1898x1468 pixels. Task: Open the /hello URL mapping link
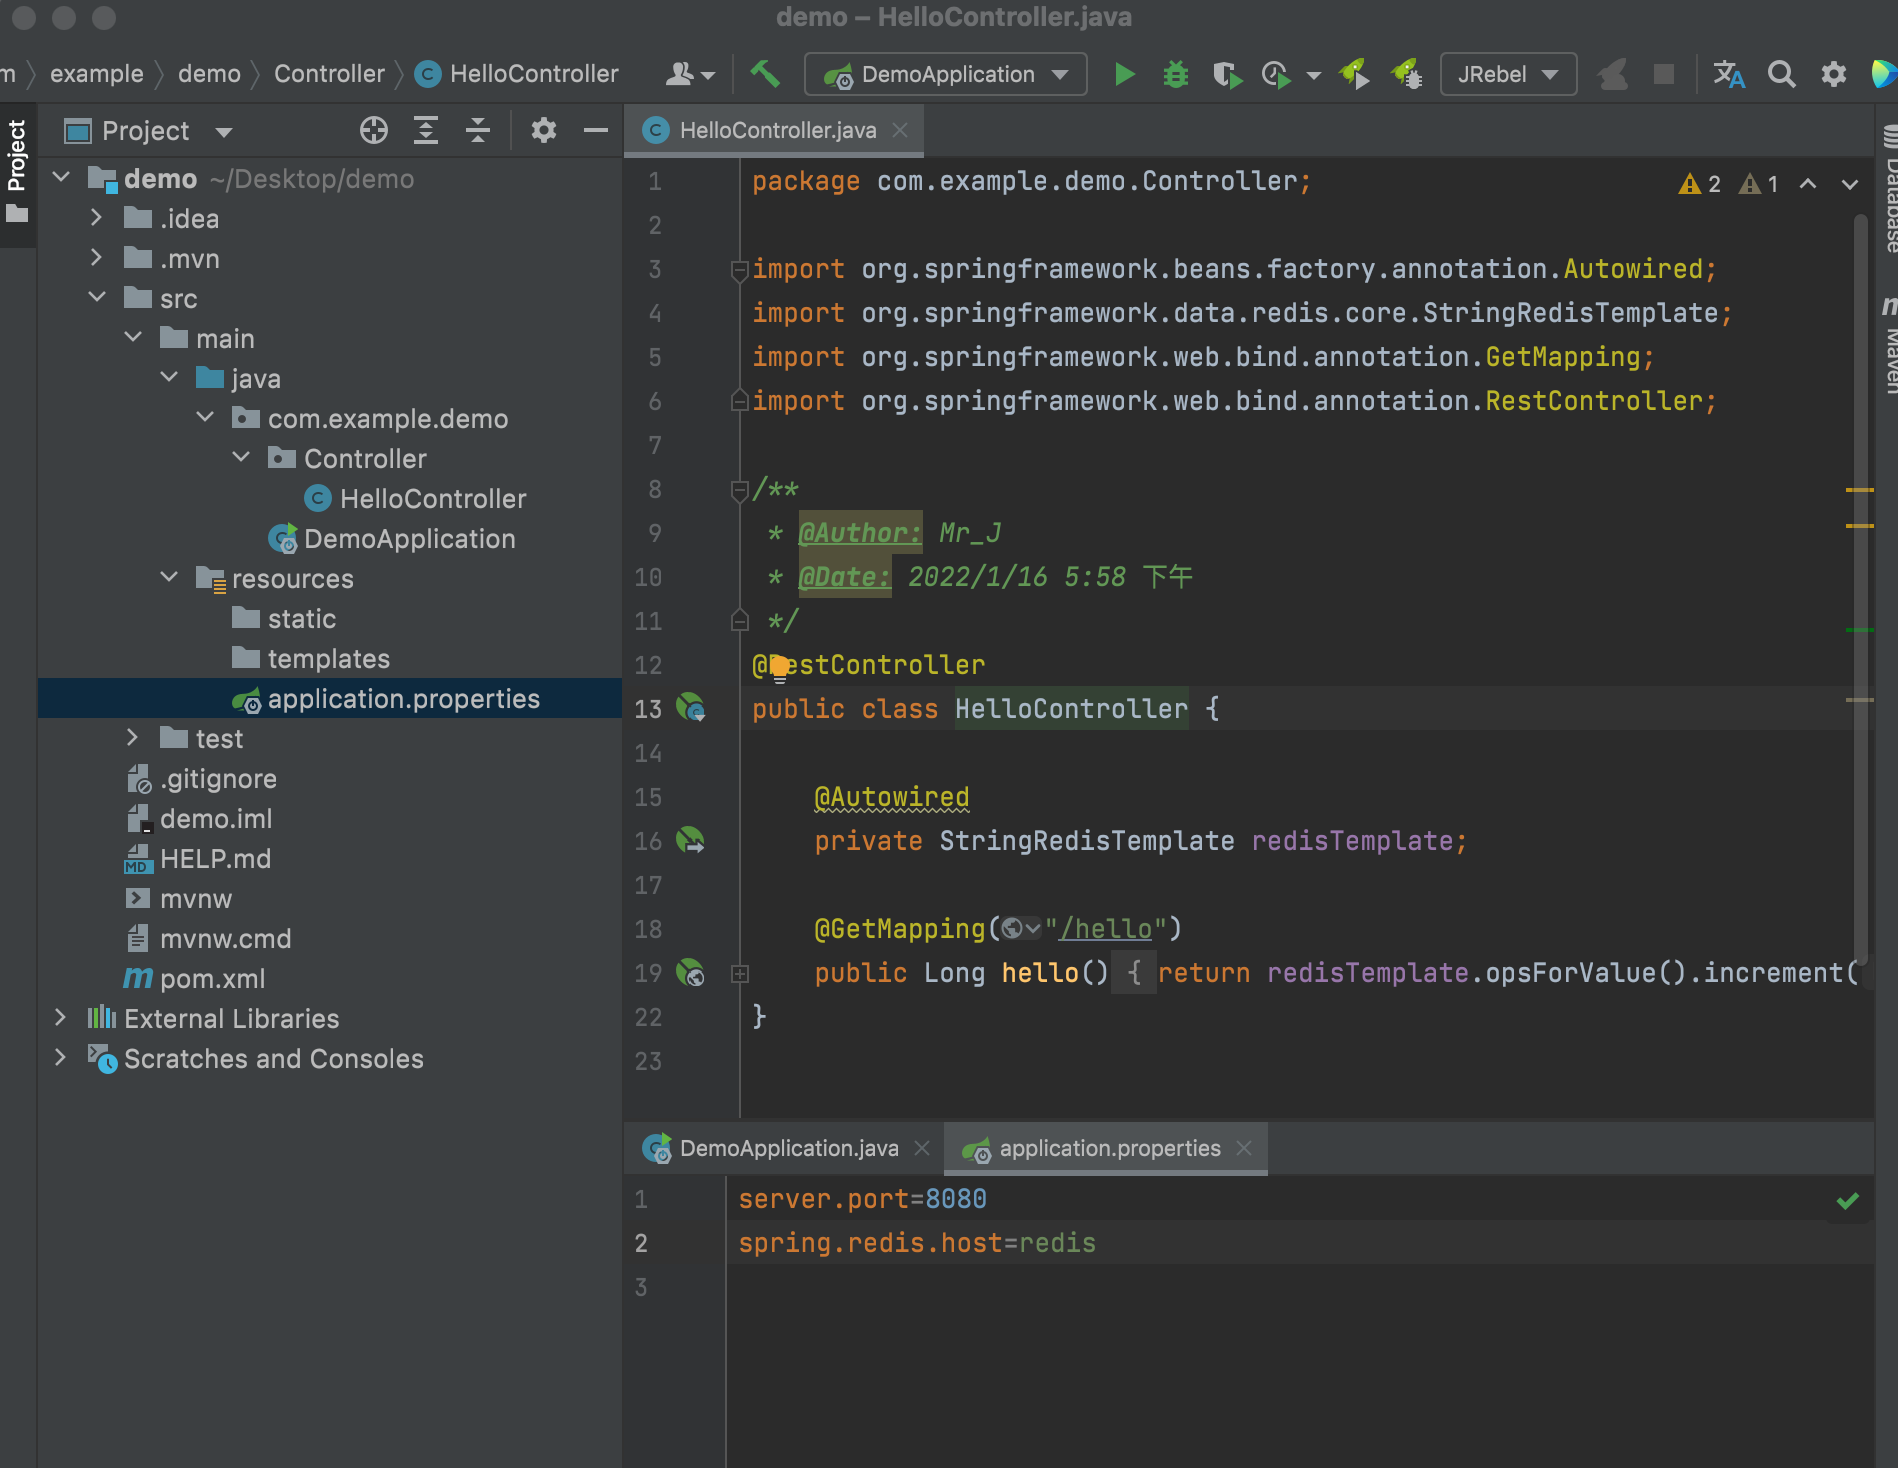1105,929
